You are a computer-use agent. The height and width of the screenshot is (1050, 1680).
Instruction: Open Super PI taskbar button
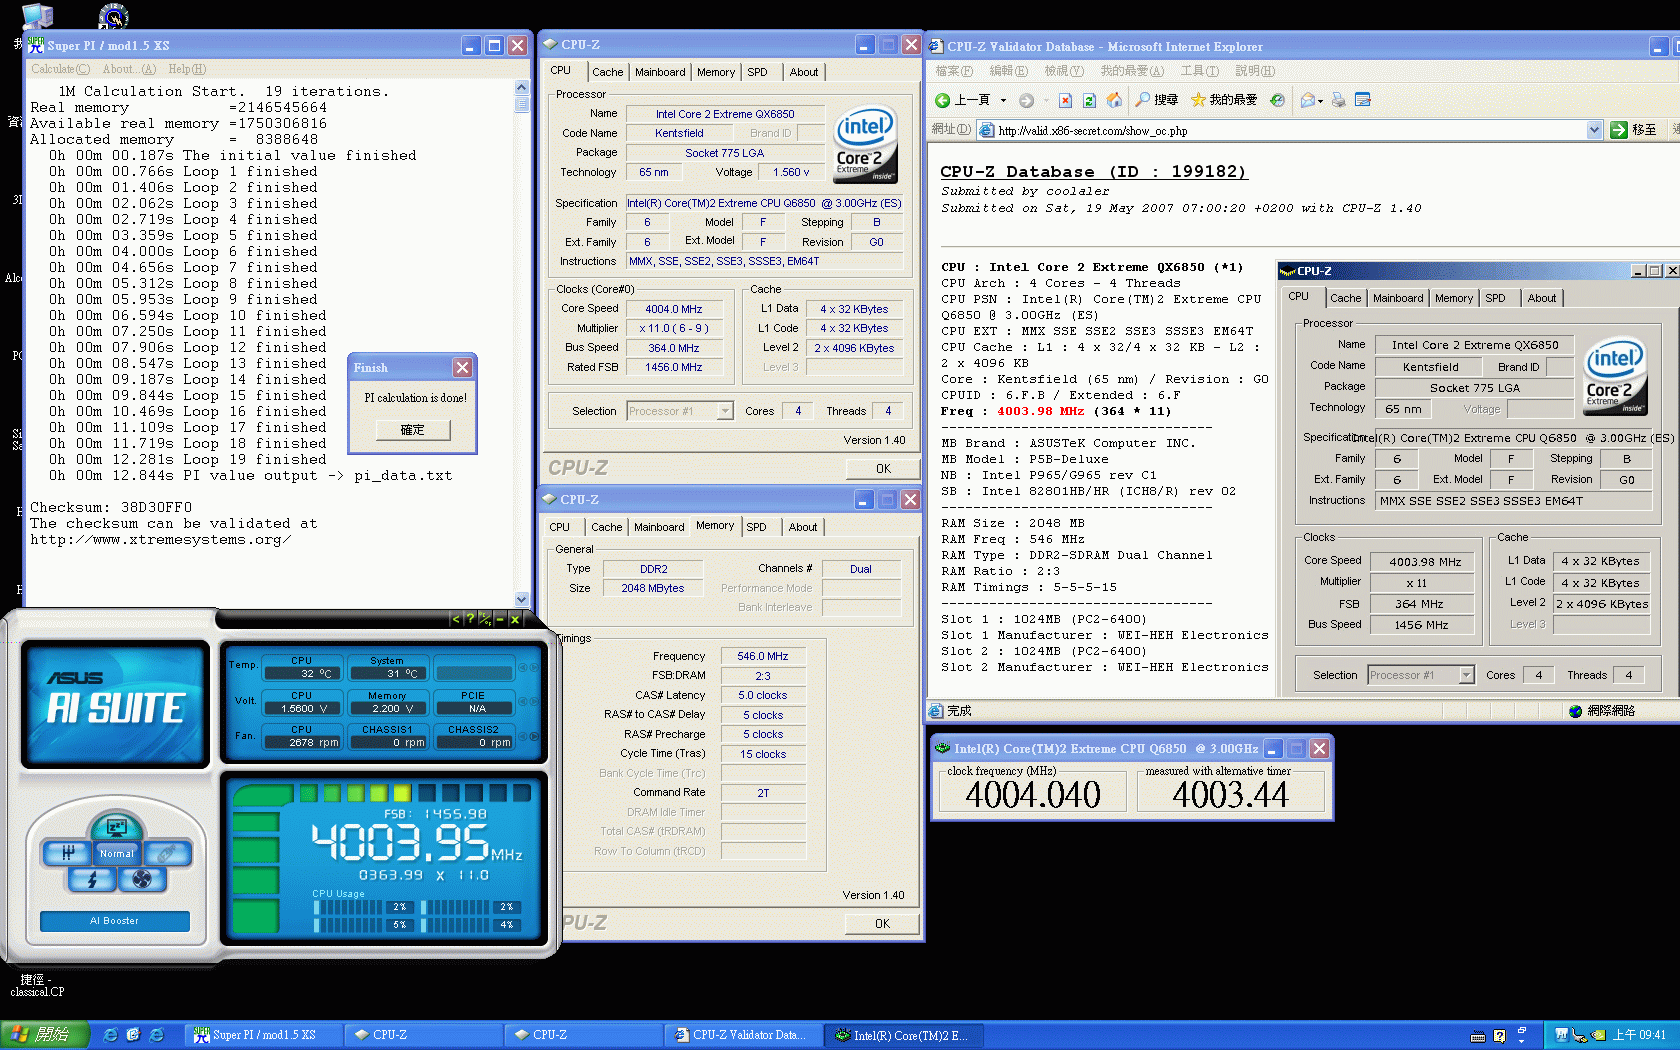[x=263, y=1035]
